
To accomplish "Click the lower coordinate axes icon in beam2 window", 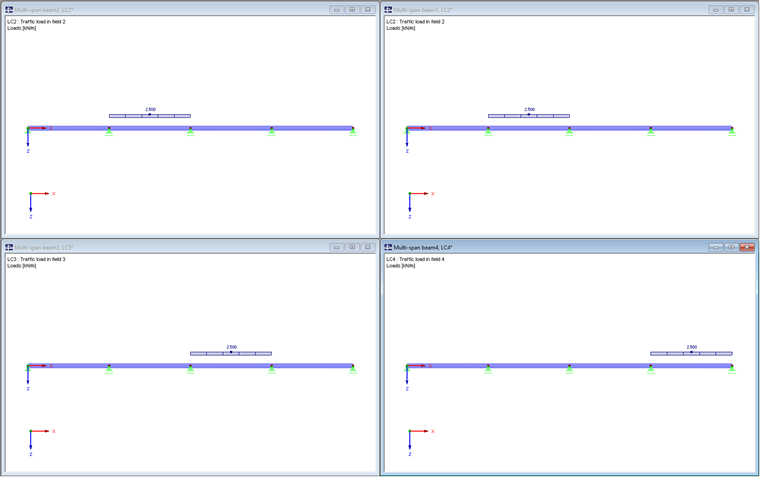I will click(41, 205).
